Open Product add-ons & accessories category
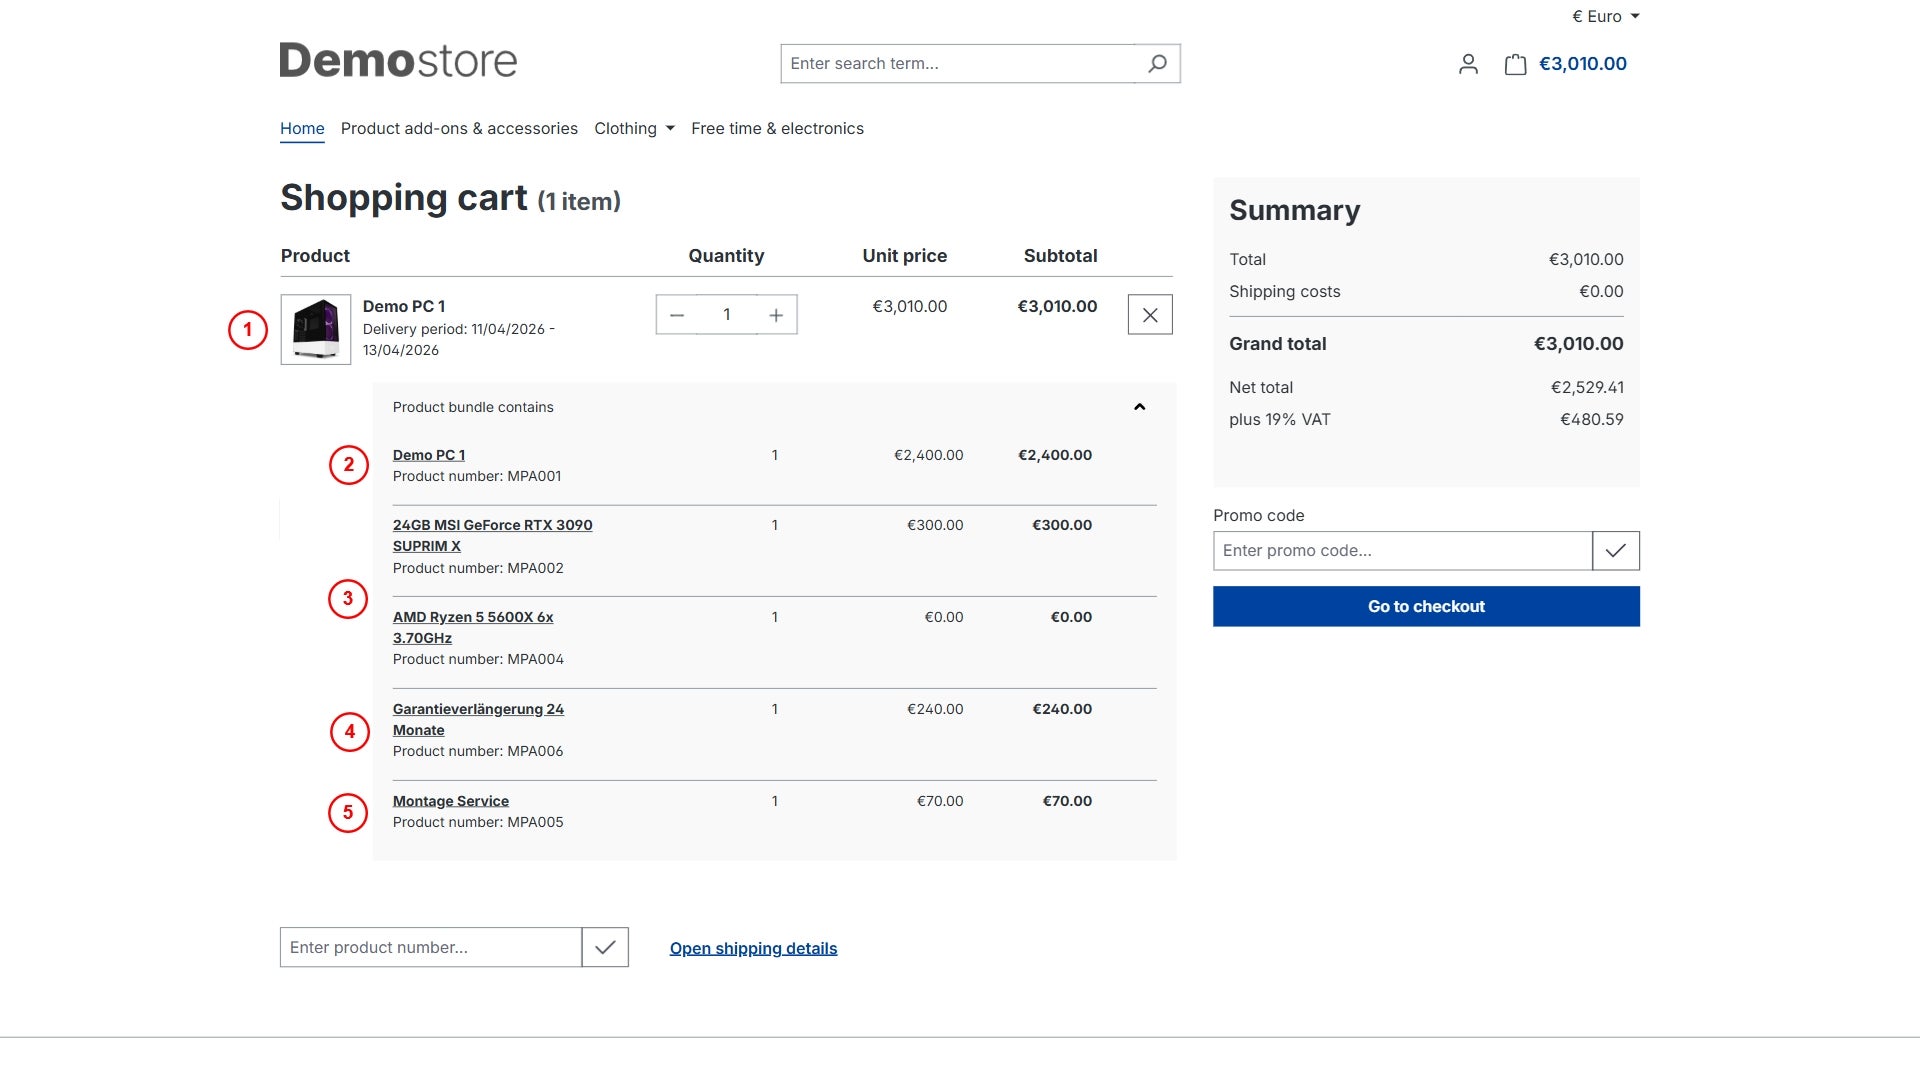1920x1080 pixels. pyautogui.click(x=459, y=128)
